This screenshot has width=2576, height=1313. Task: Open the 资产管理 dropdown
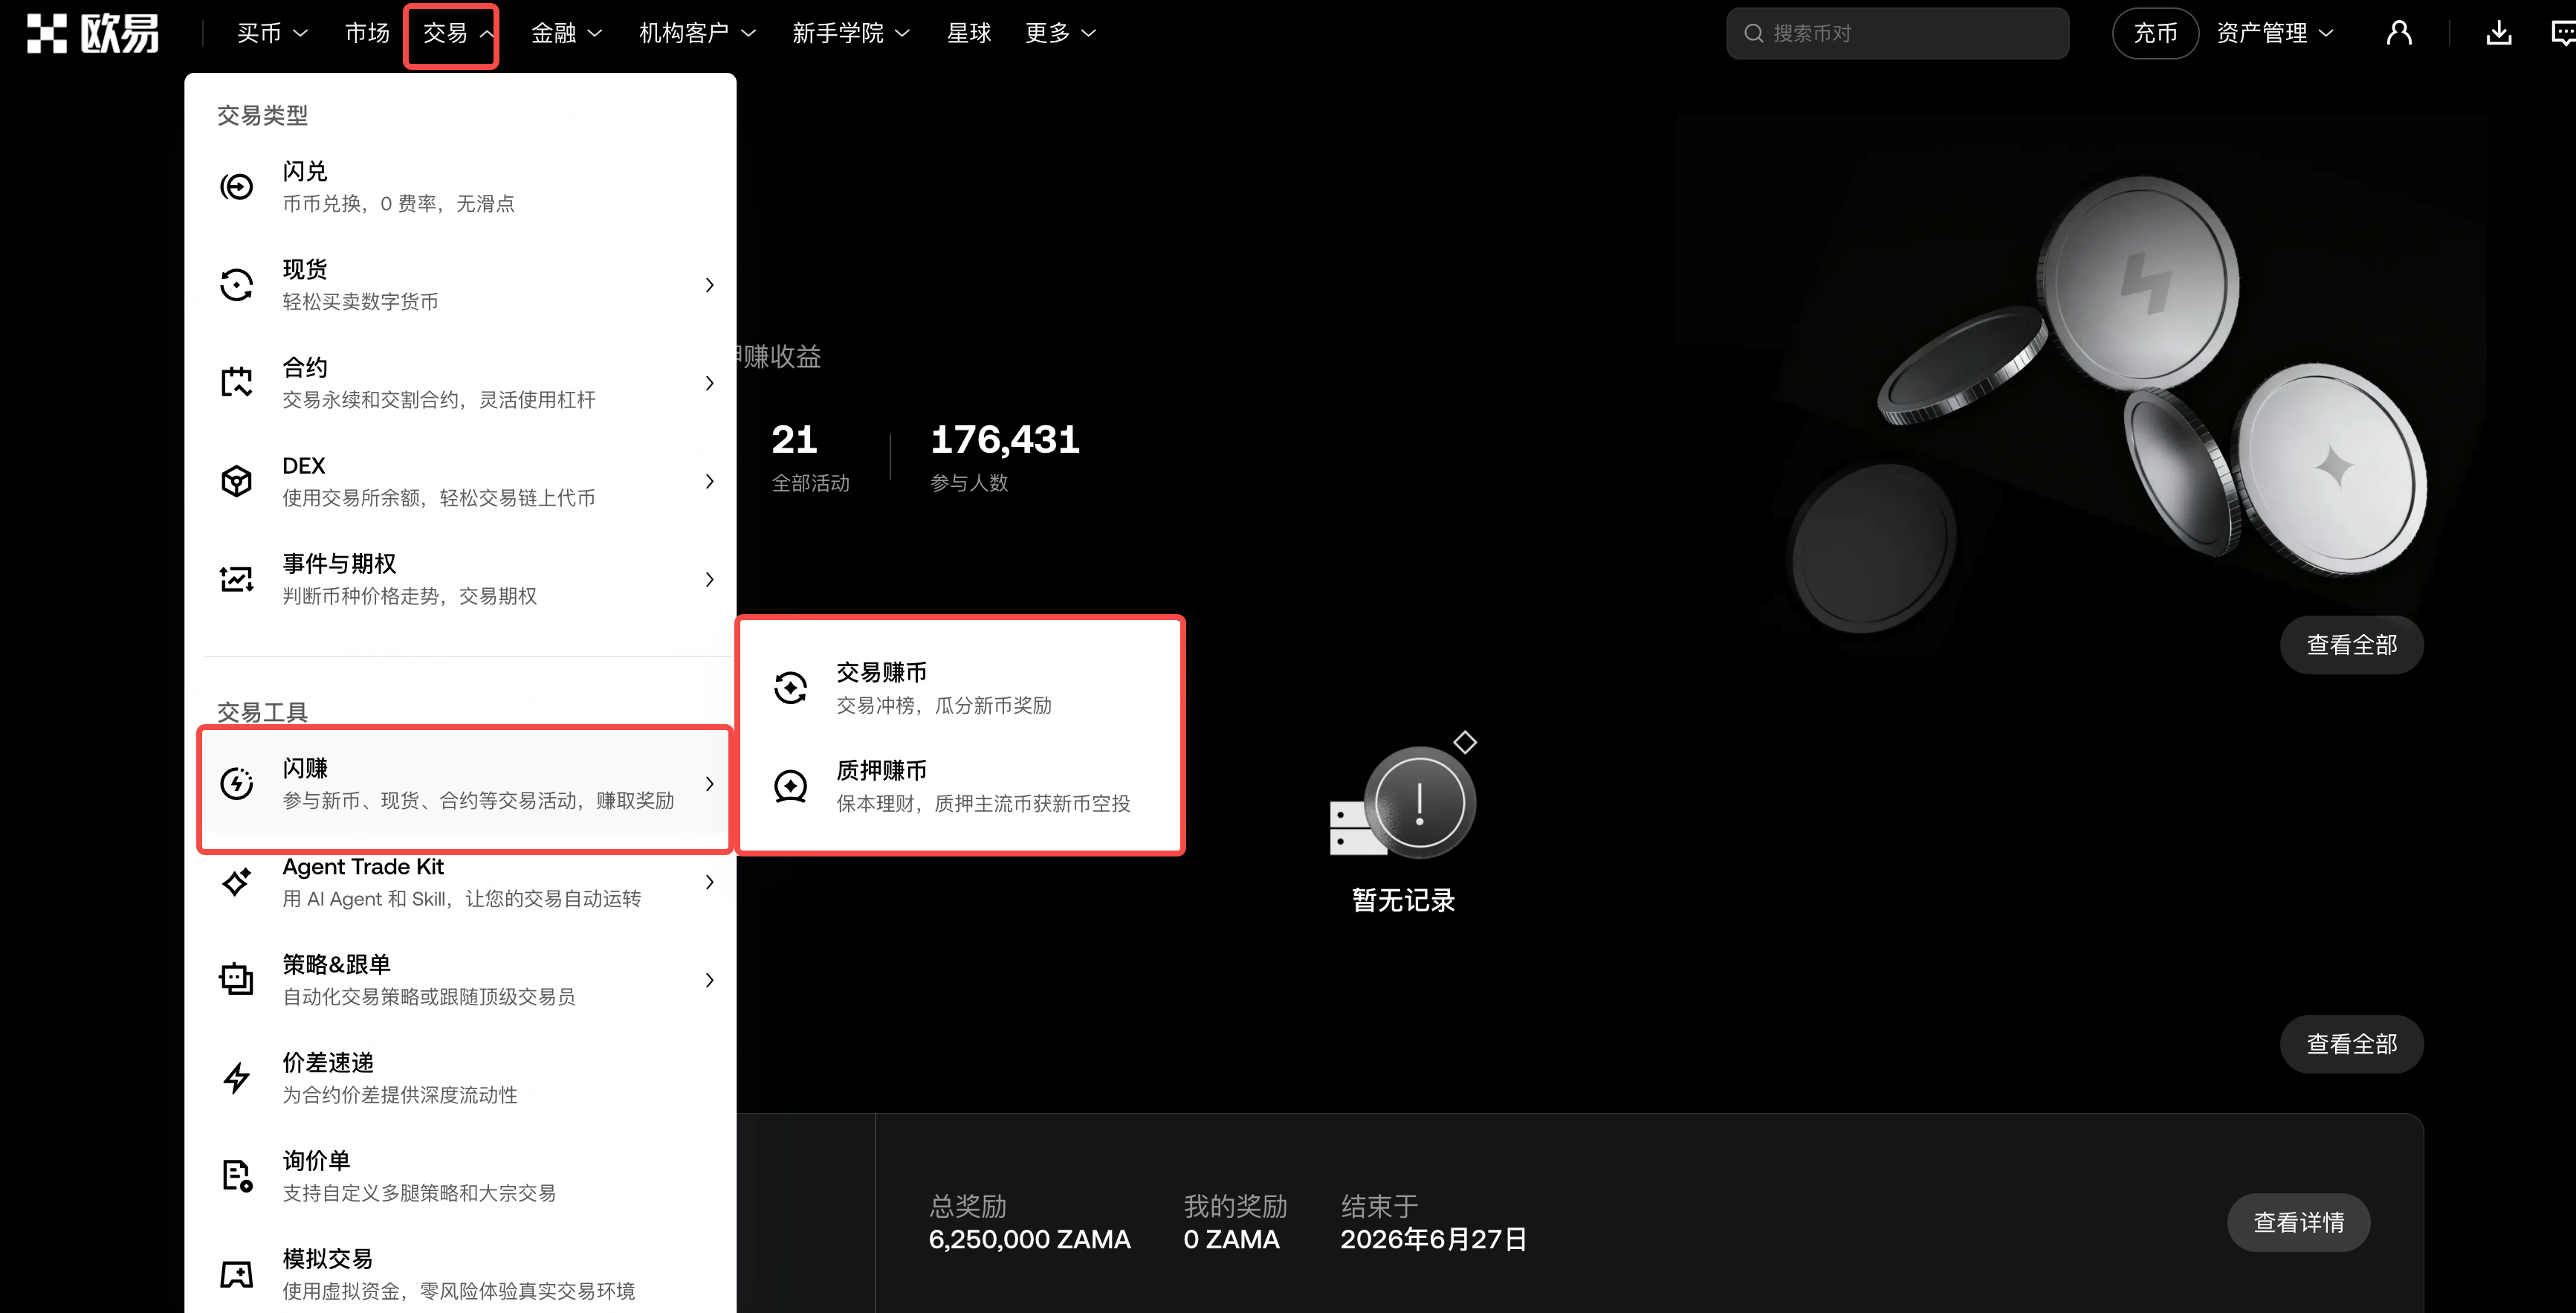click(2275, 33)
